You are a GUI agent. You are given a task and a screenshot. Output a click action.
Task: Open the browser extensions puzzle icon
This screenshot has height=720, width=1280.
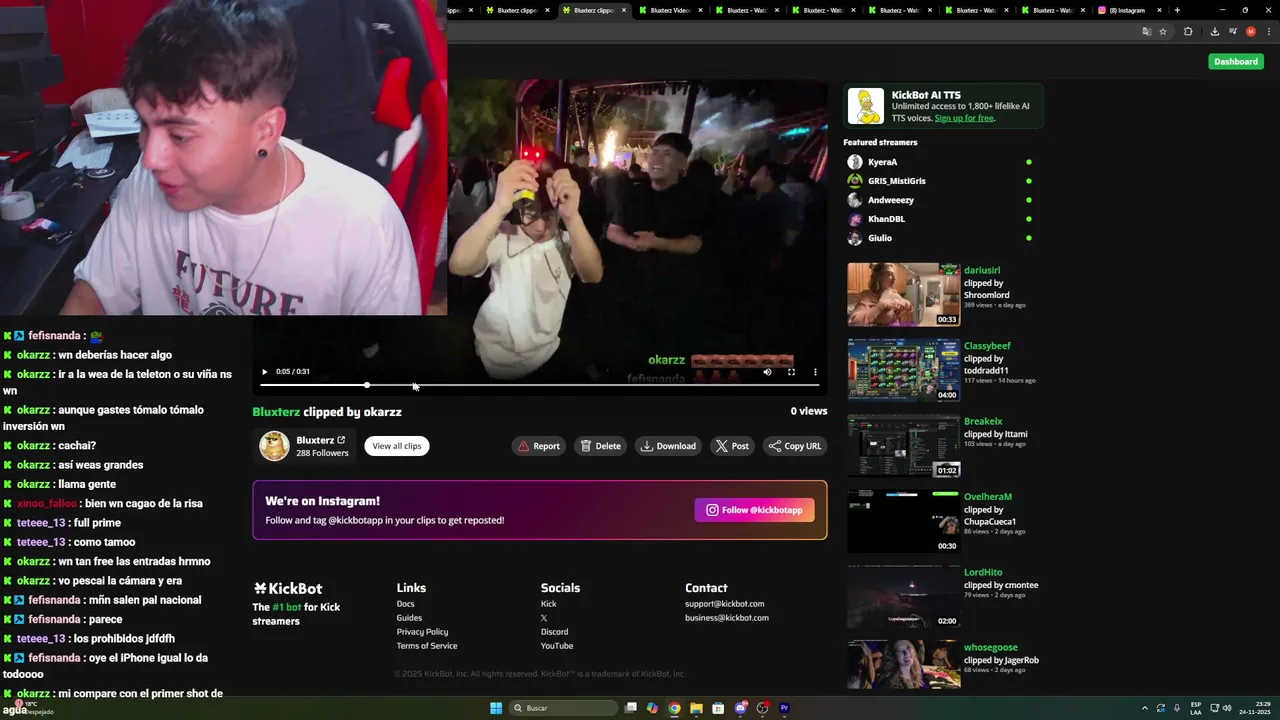pyautogui.click(x=1188, y=32)
